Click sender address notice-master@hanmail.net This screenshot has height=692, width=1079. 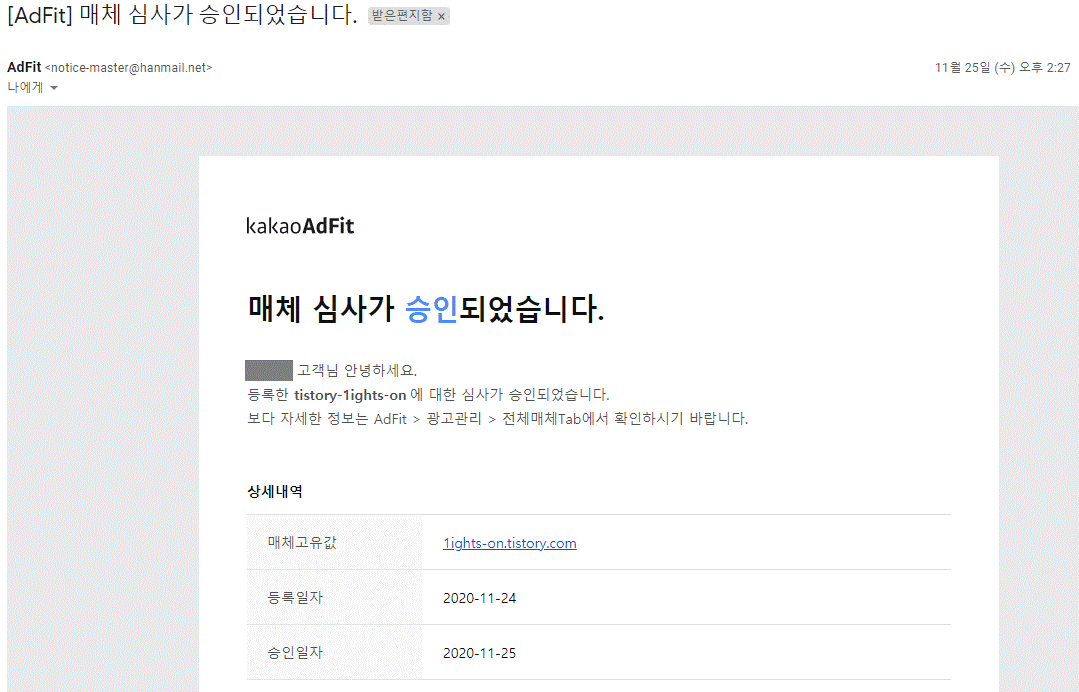129,68
